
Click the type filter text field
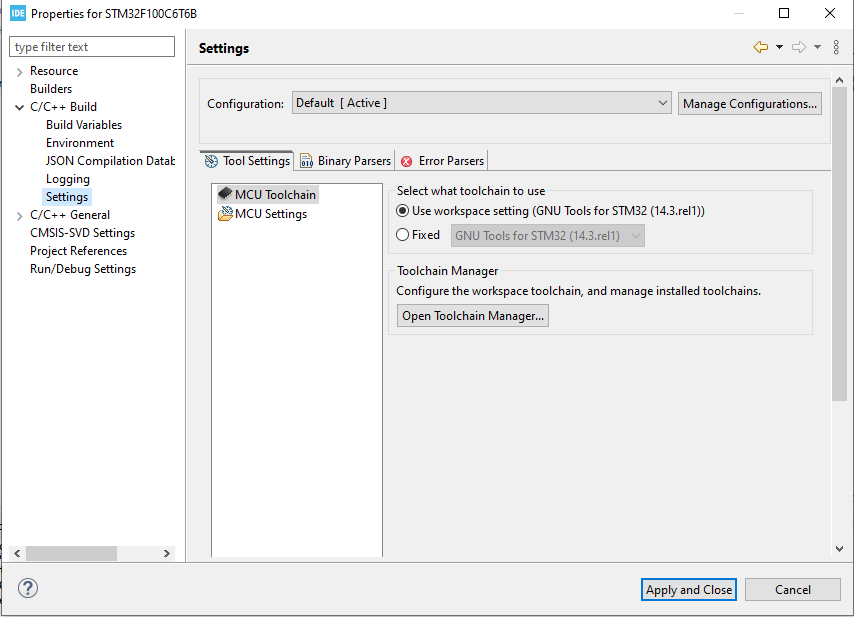[x=92, y=47]
